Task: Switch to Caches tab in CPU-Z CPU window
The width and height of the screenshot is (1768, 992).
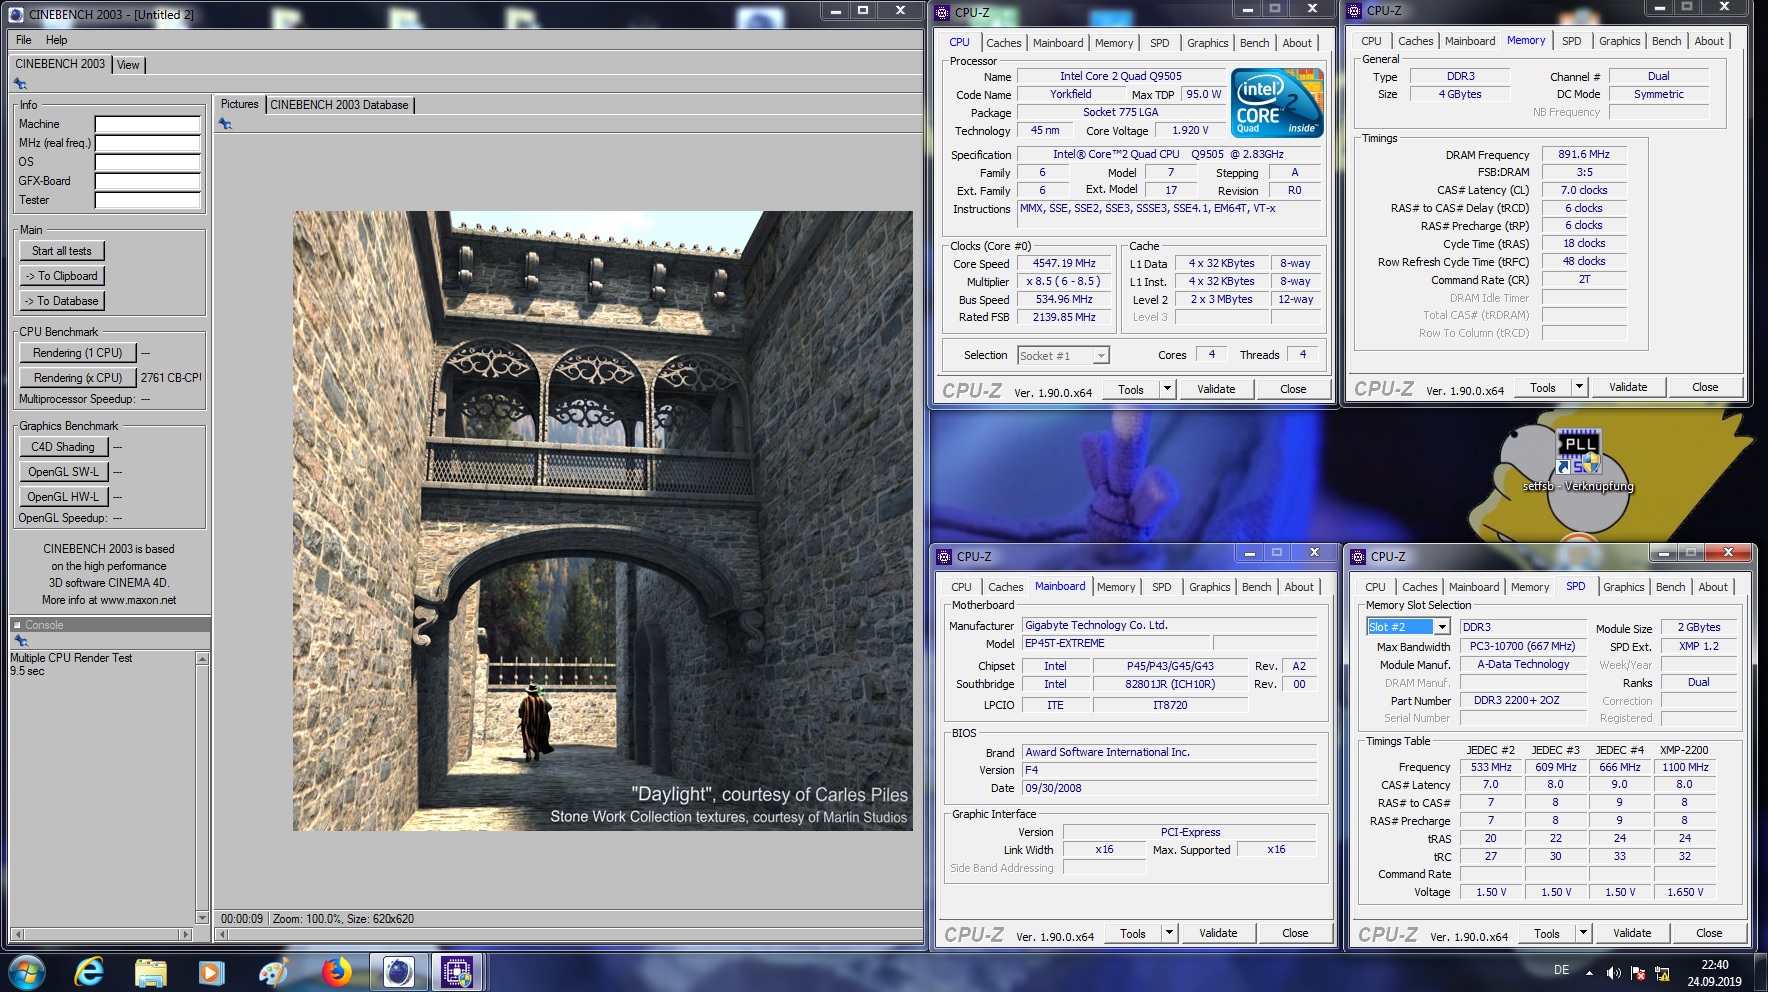Action: [x=1003, y=43]
